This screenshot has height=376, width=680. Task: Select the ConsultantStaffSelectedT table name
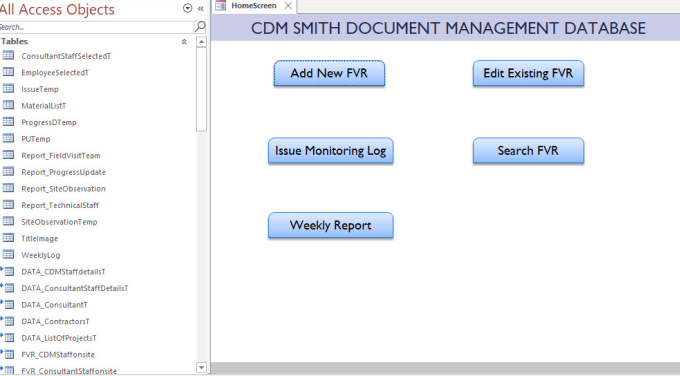pyautogui.click(x=66, y=56)
